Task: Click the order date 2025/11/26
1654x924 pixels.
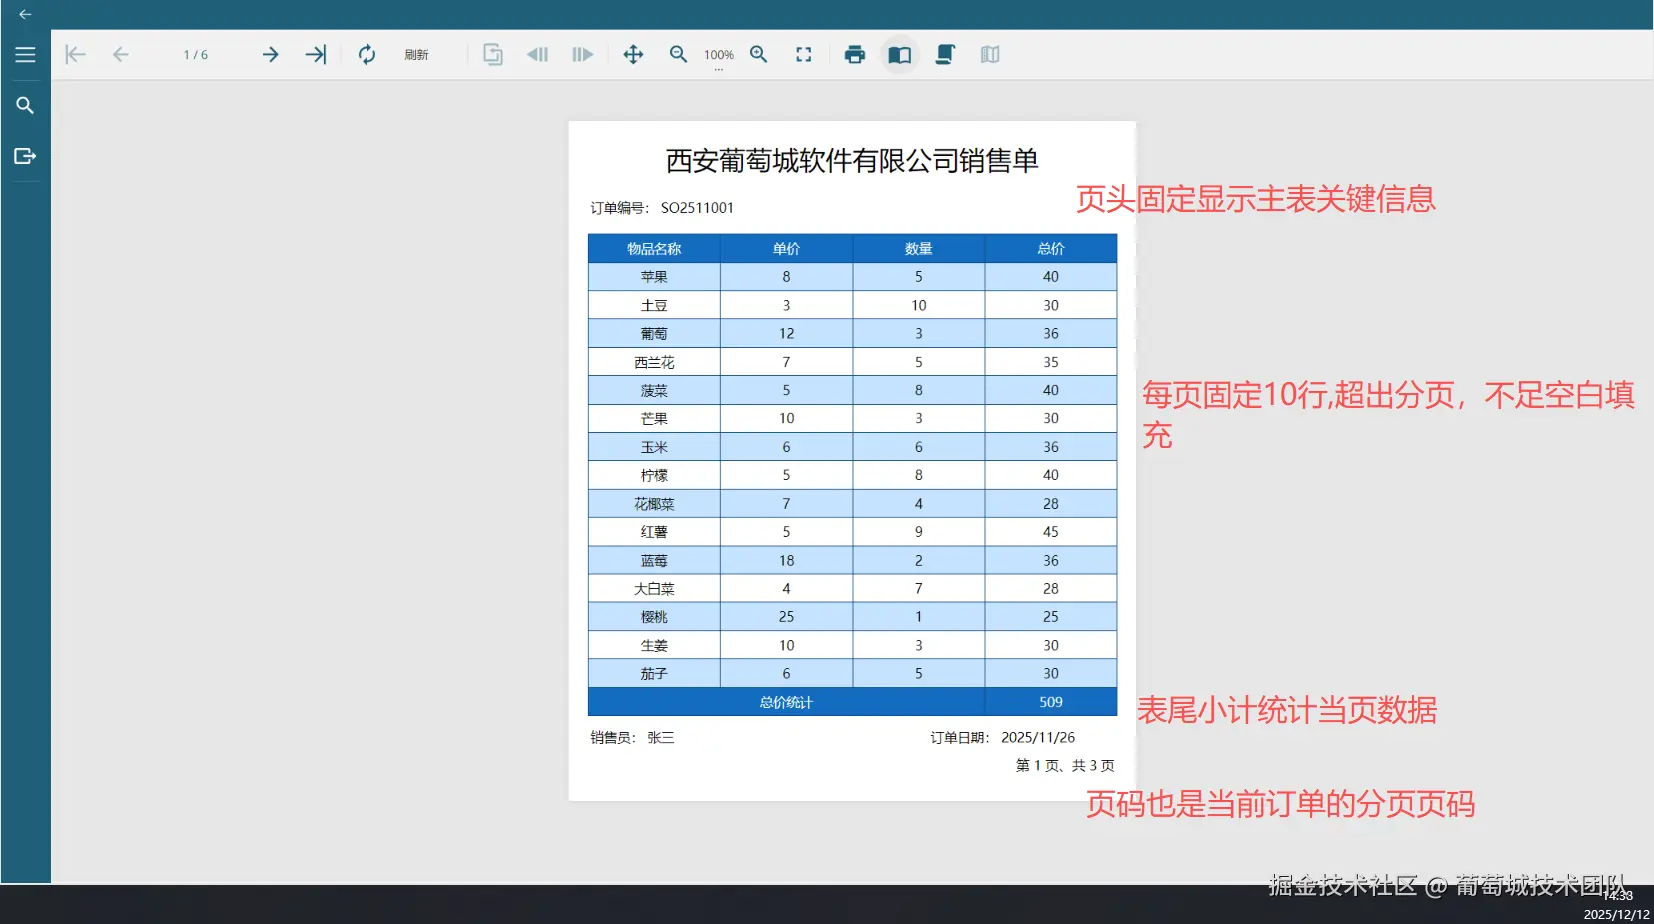Action: point(1038,738)
